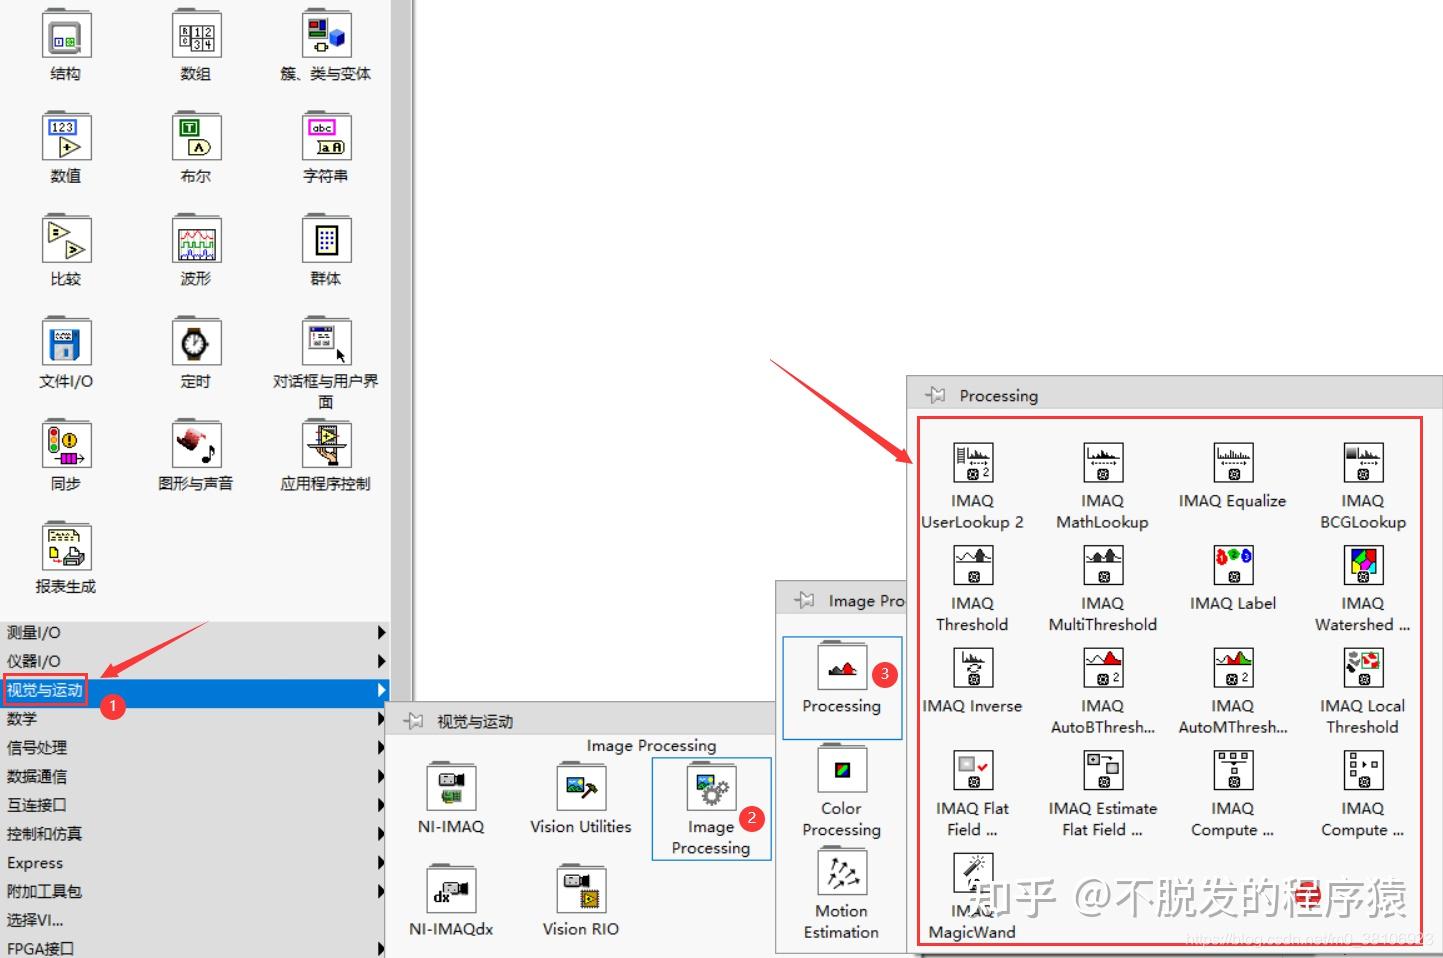The height and width of the screenshot is (958, 1443).
Task: Pin the 视觉与运动 palette open
Action: (412, 719)
